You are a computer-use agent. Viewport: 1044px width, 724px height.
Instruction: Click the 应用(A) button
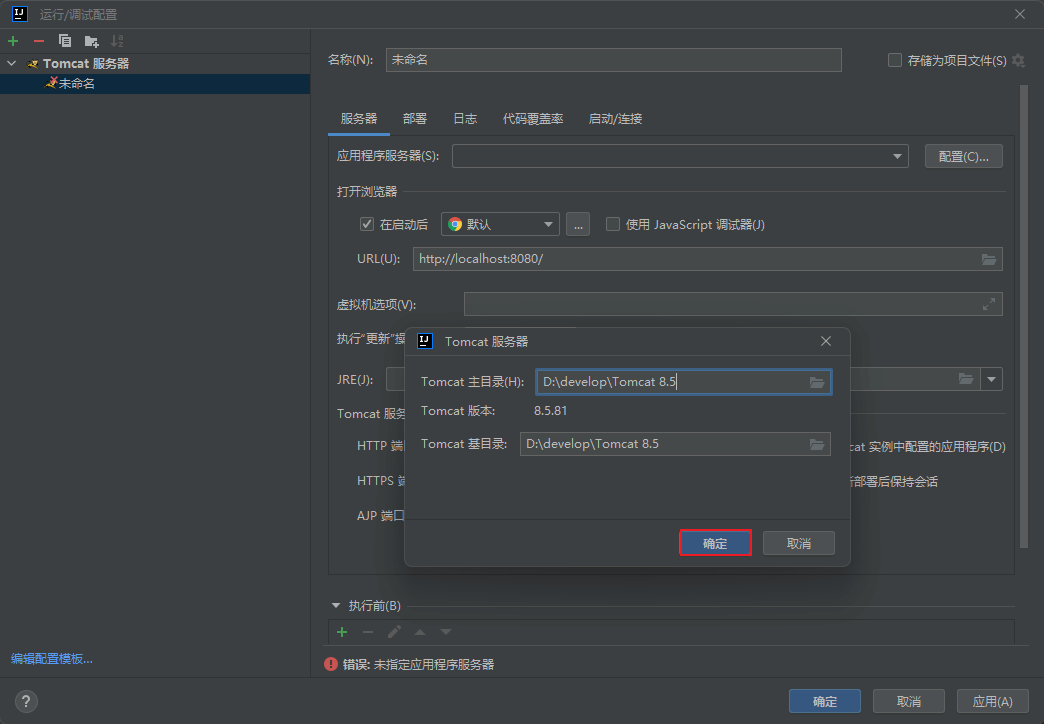pyautogui.click(x=992, y=701)
